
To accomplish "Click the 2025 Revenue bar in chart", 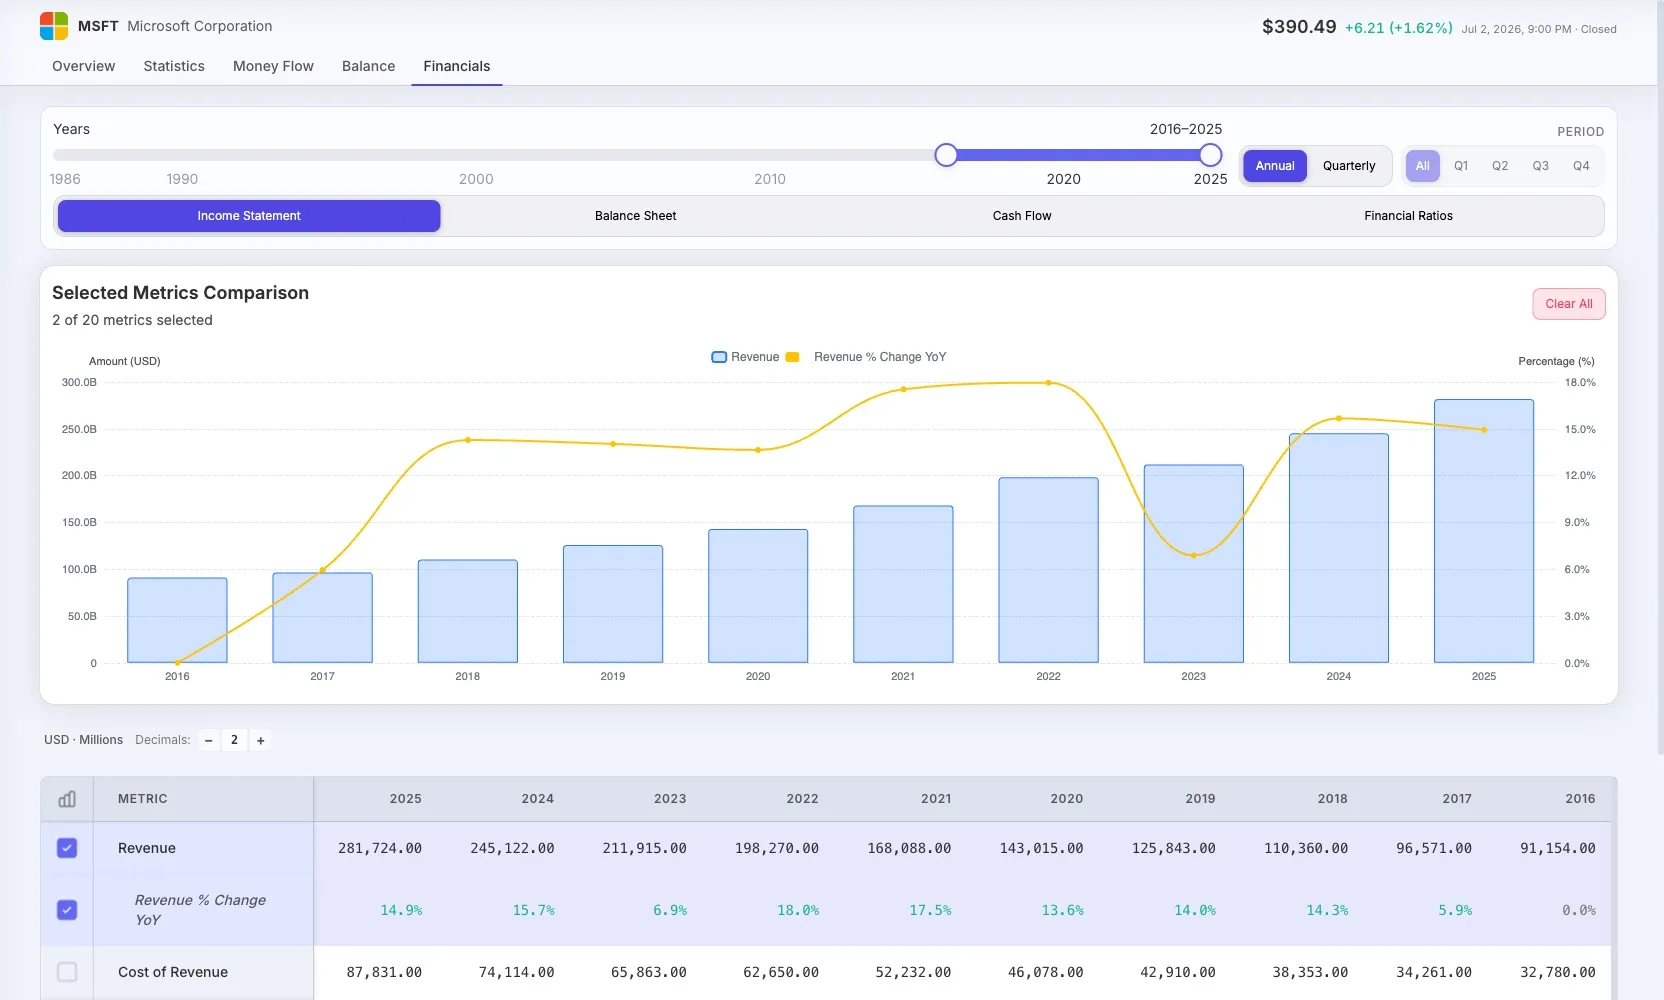I will click(1484, 531).
